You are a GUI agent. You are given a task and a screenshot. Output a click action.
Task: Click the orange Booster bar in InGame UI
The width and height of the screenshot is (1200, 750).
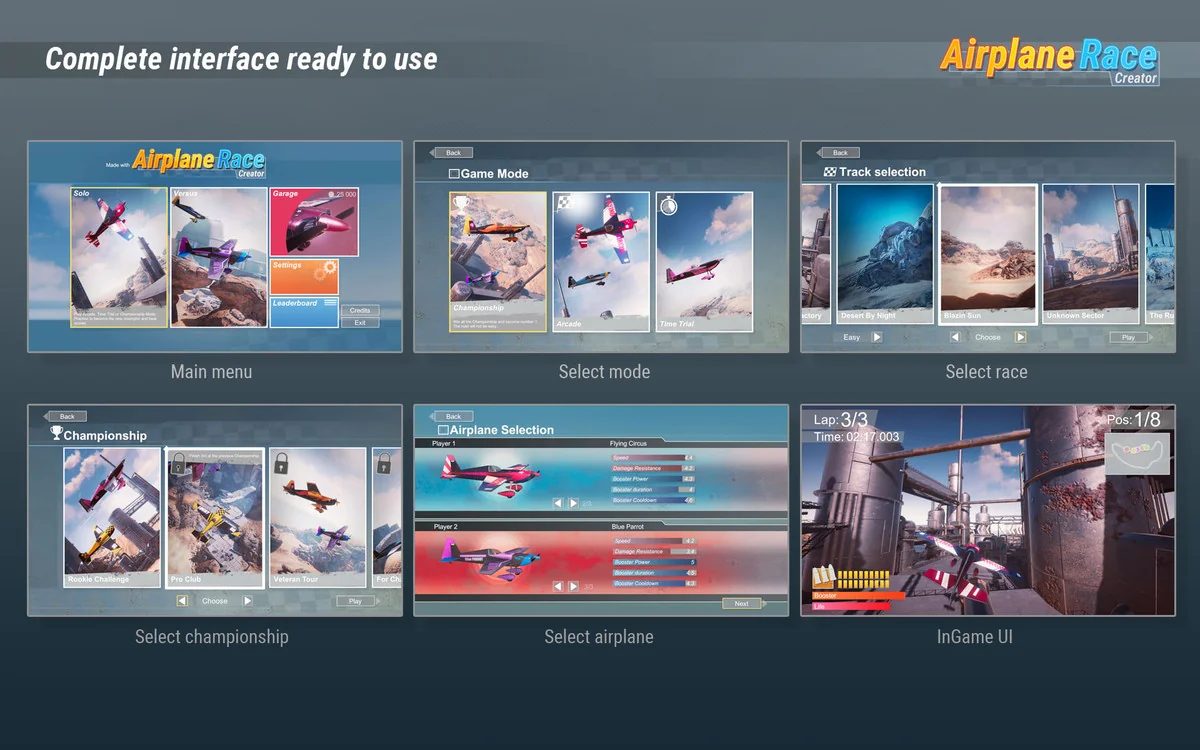pyautogui.click(x=858, y=596)
